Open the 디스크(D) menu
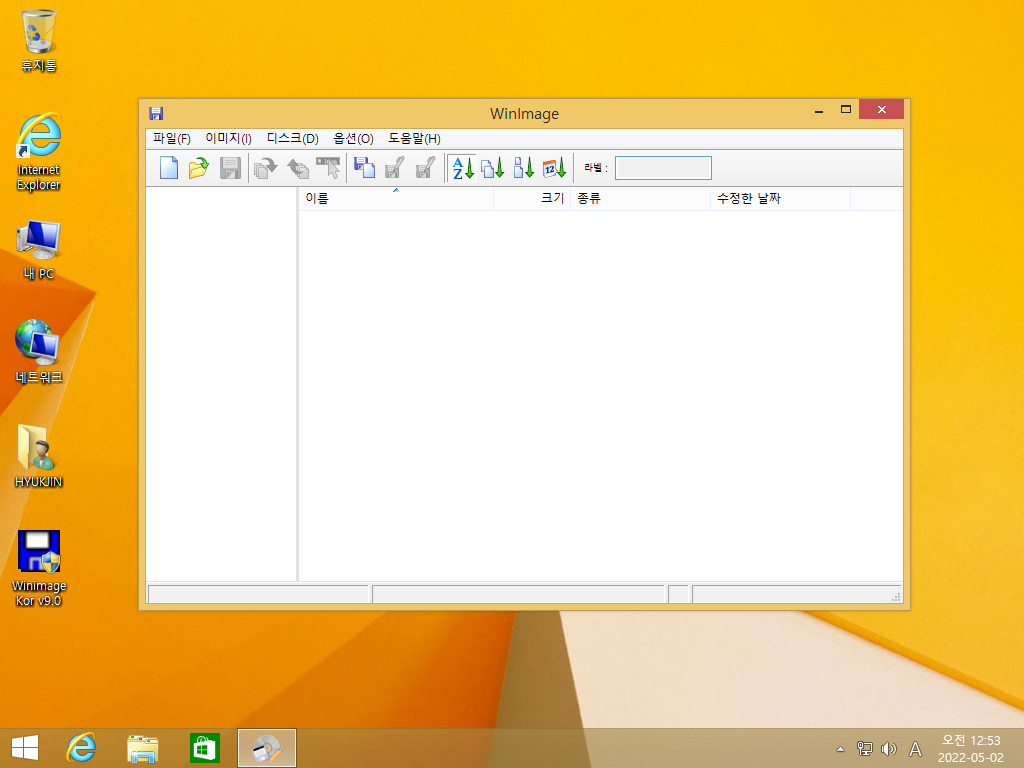 [x=293, y=138]
